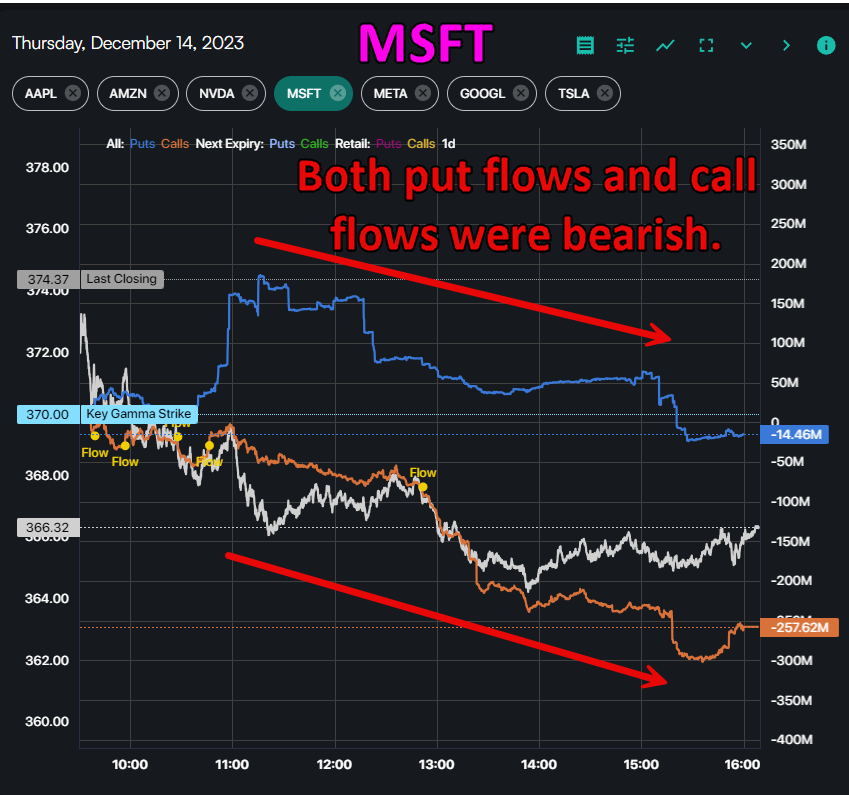
Task: Click the 350M flow axis label
Action: 788,145
